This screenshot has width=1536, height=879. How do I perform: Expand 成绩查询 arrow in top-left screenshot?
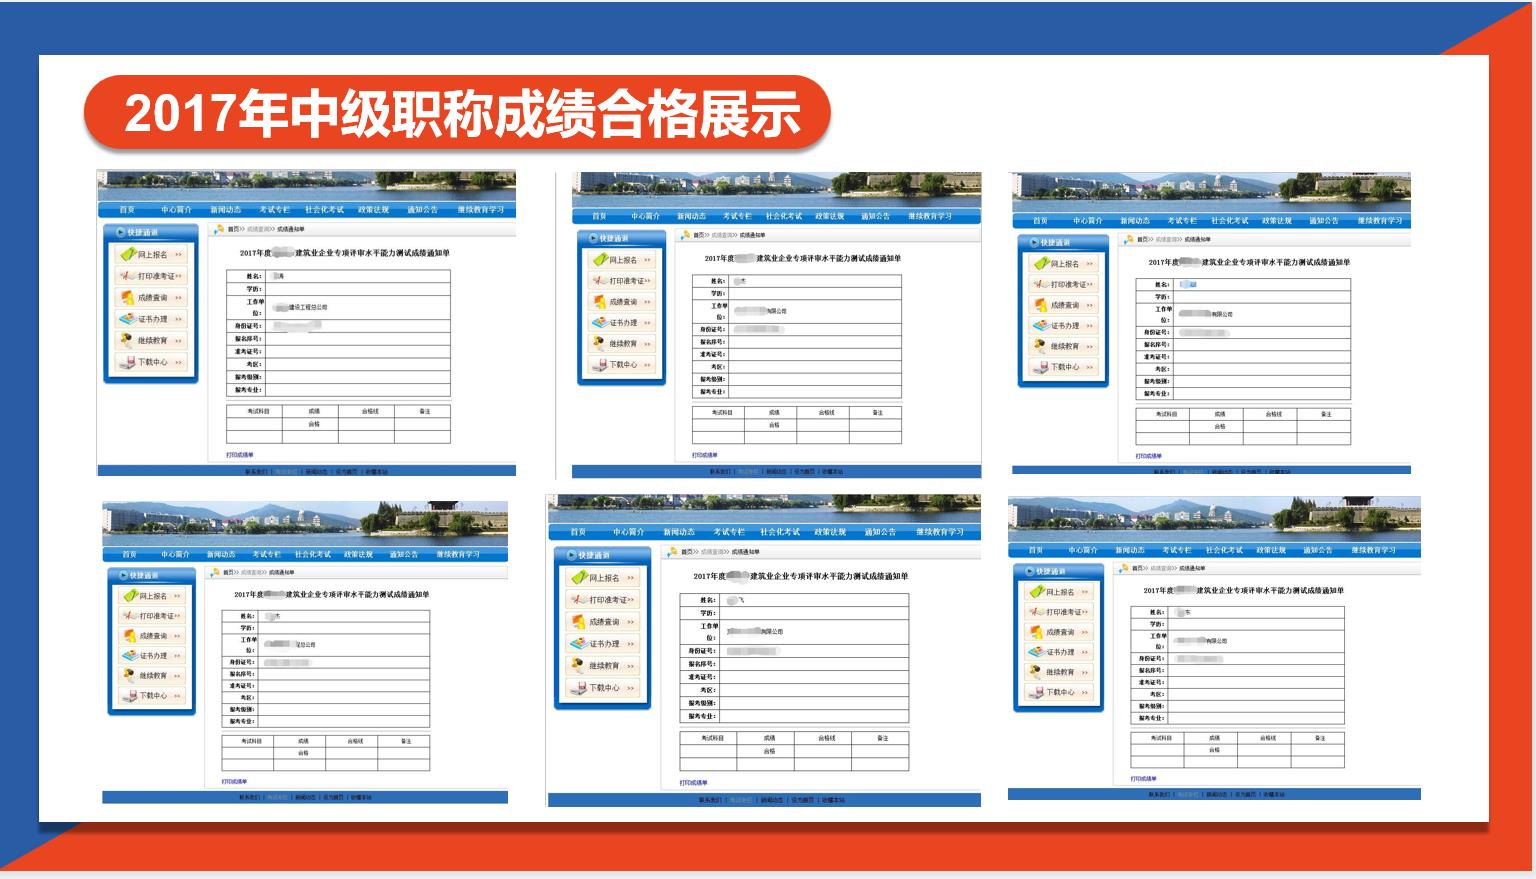pos(178,298)
